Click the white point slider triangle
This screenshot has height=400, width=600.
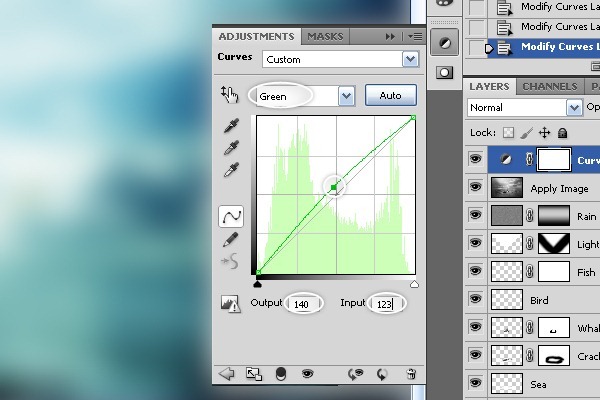pos(414,284)
